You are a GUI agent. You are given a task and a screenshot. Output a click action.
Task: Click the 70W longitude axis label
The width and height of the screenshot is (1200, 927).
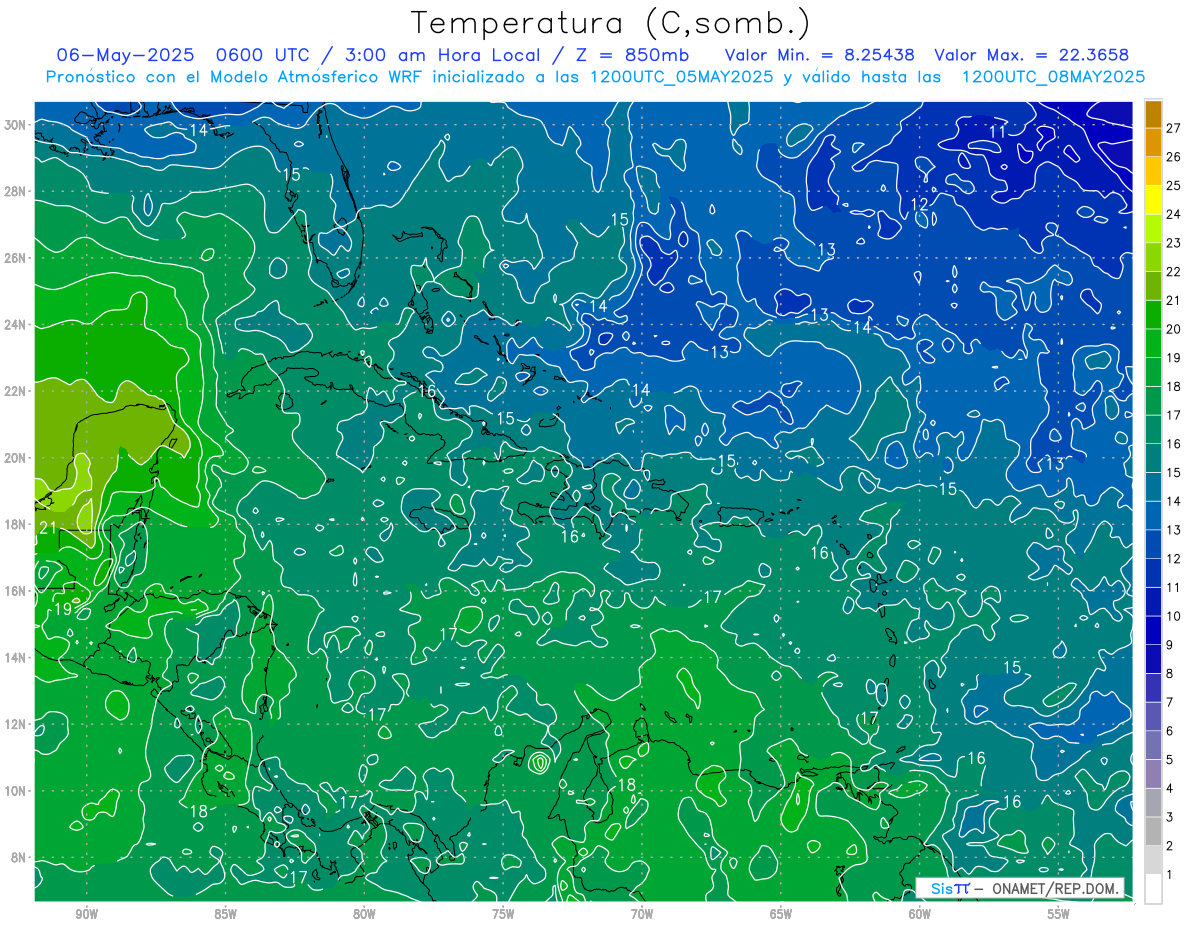click(642, 914)
